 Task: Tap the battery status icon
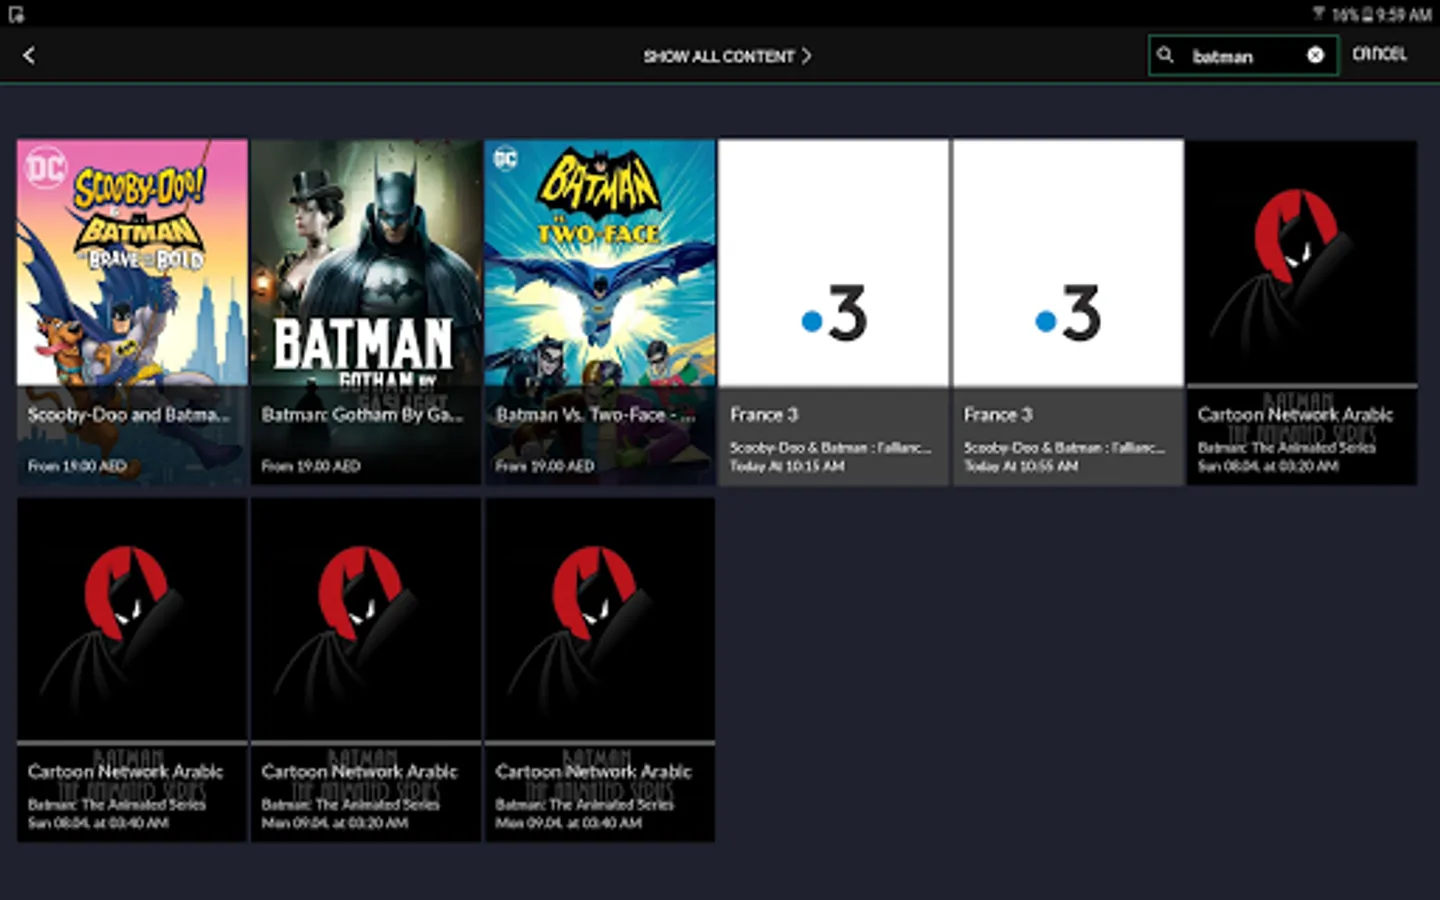click(1366, 14)
